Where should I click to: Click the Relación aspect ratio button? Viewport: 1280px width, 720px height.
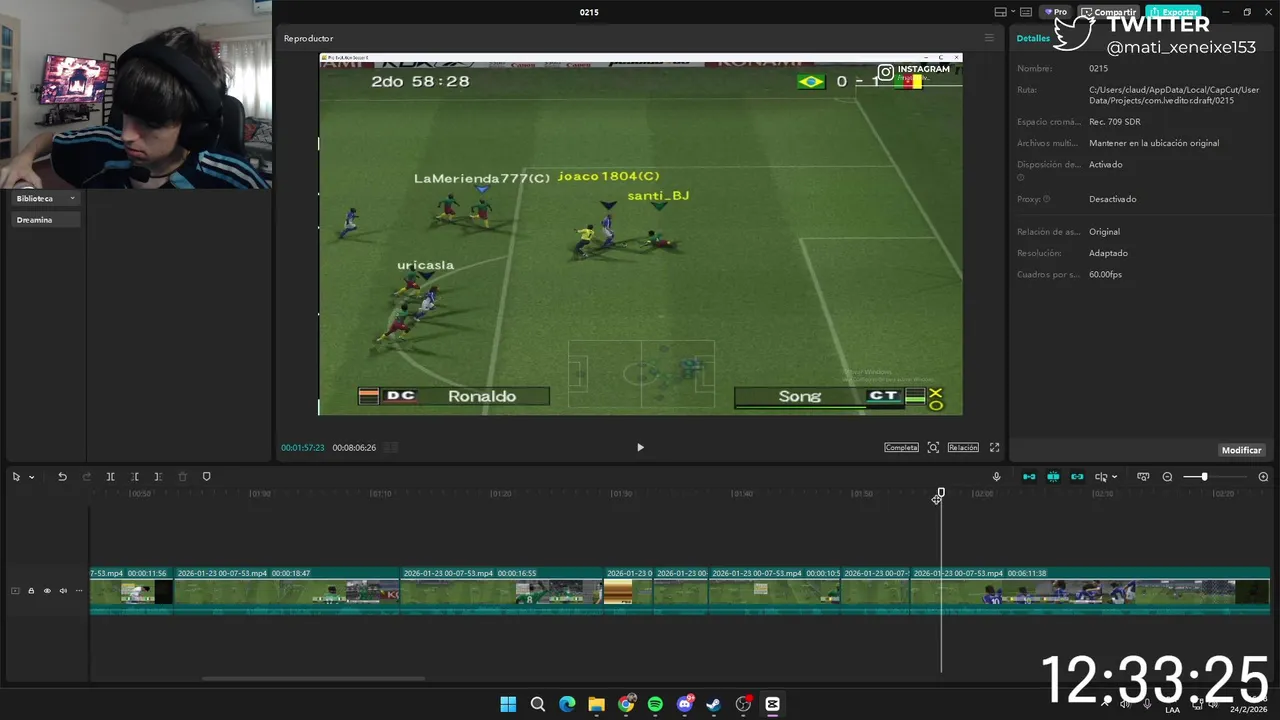[963, 447]
